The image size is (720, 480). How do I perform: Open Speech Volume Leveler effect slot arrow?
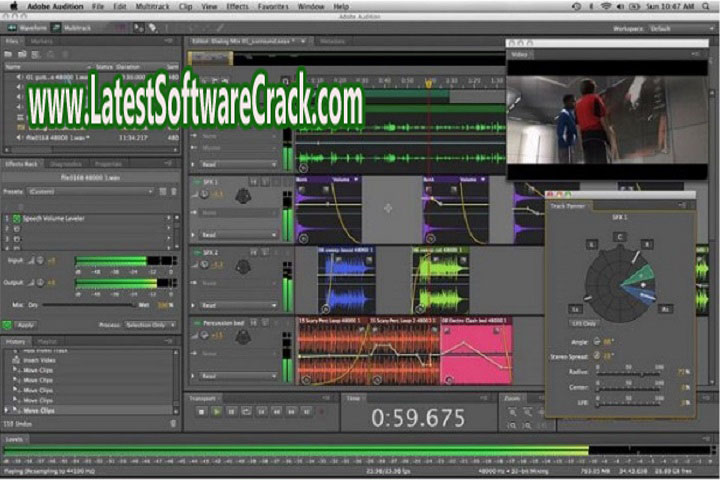click(x=169, y=219)
